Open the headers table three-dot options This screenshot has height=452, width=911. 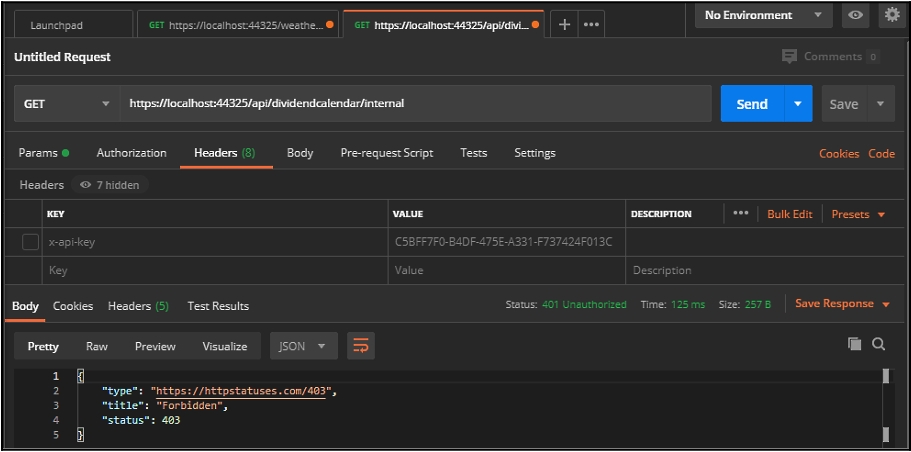coord(740,214)
